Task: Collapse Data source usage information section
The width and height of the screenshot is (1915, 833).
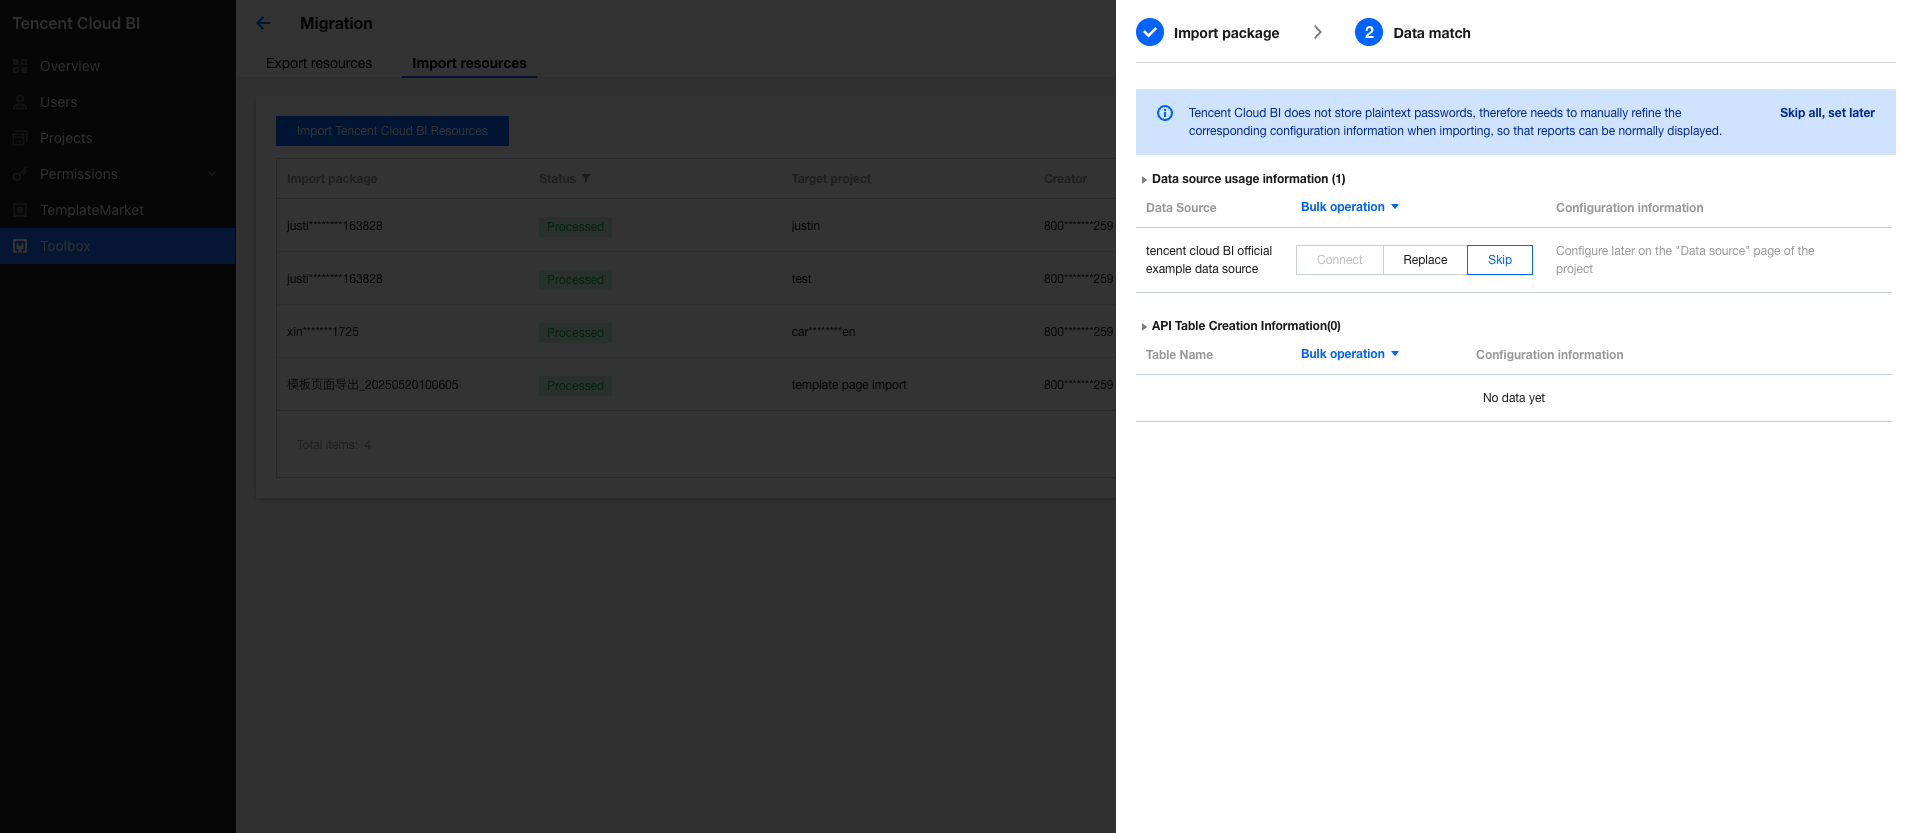Action: (1144, 180)
